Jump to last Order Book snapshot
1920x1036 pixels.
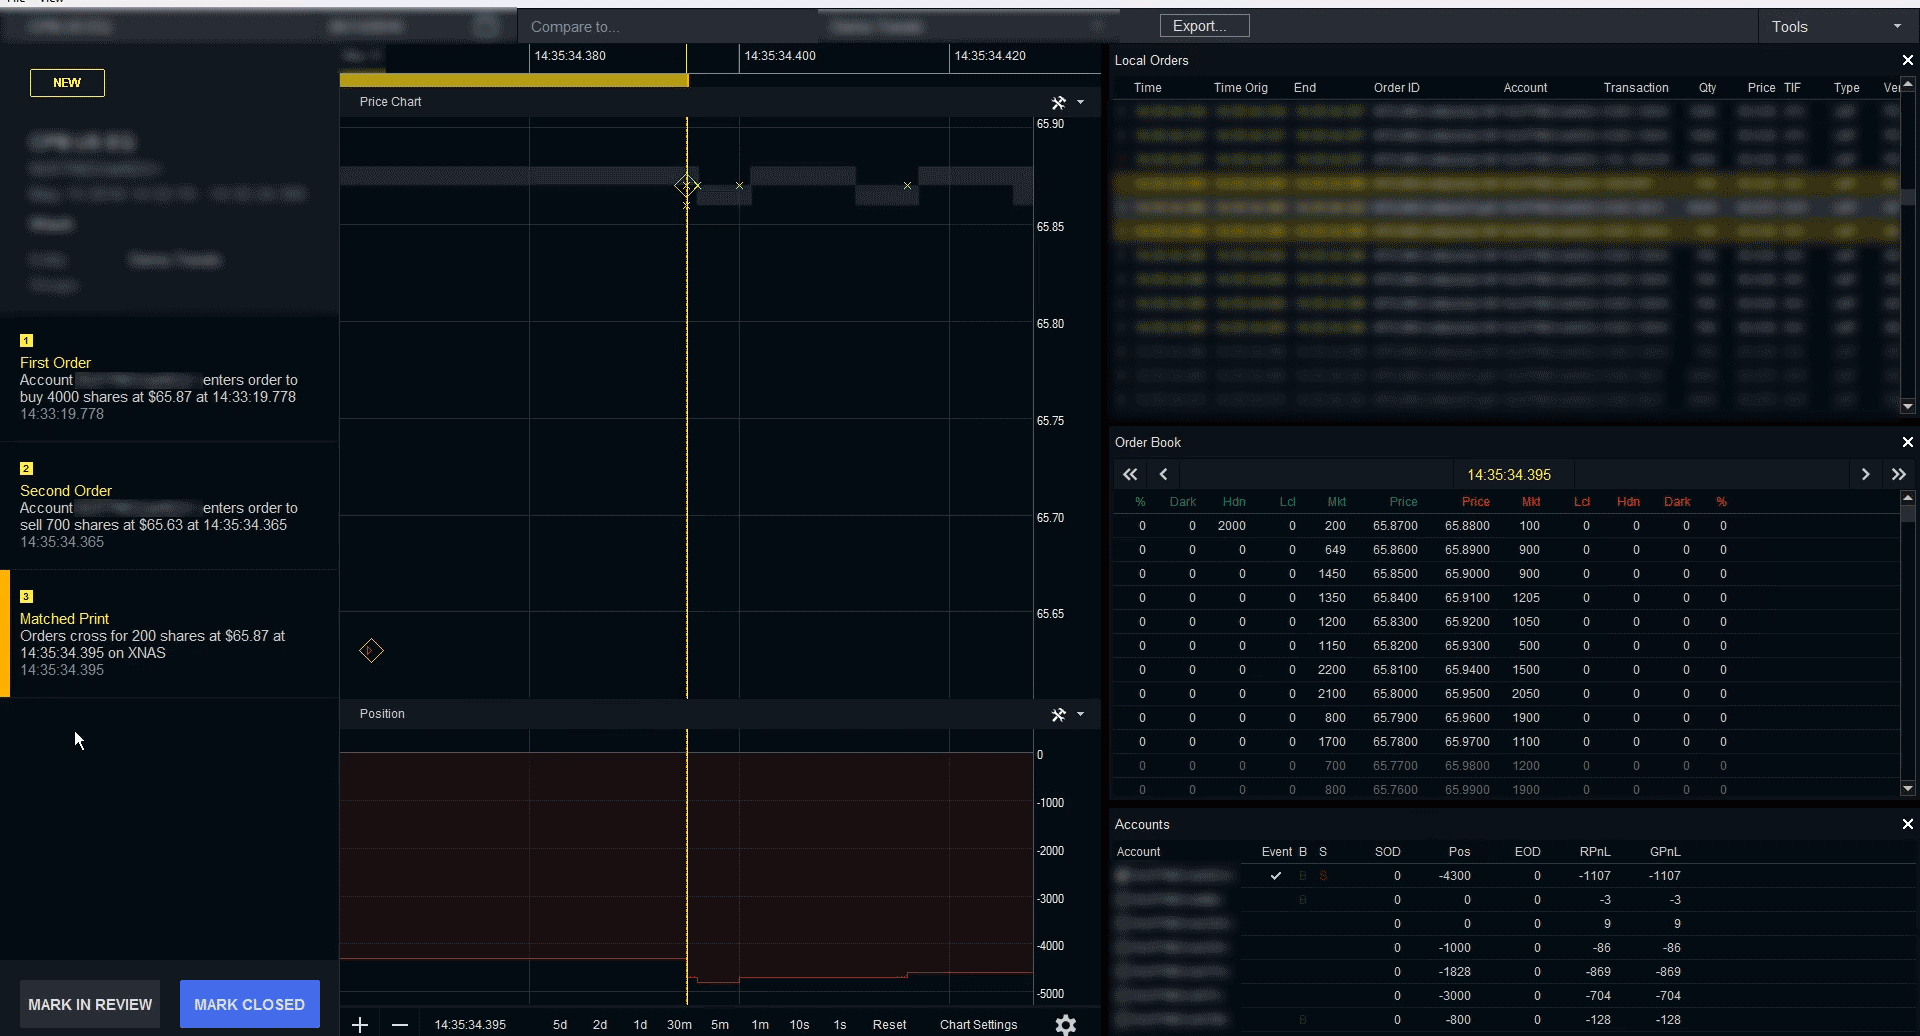click(1898, 474)
